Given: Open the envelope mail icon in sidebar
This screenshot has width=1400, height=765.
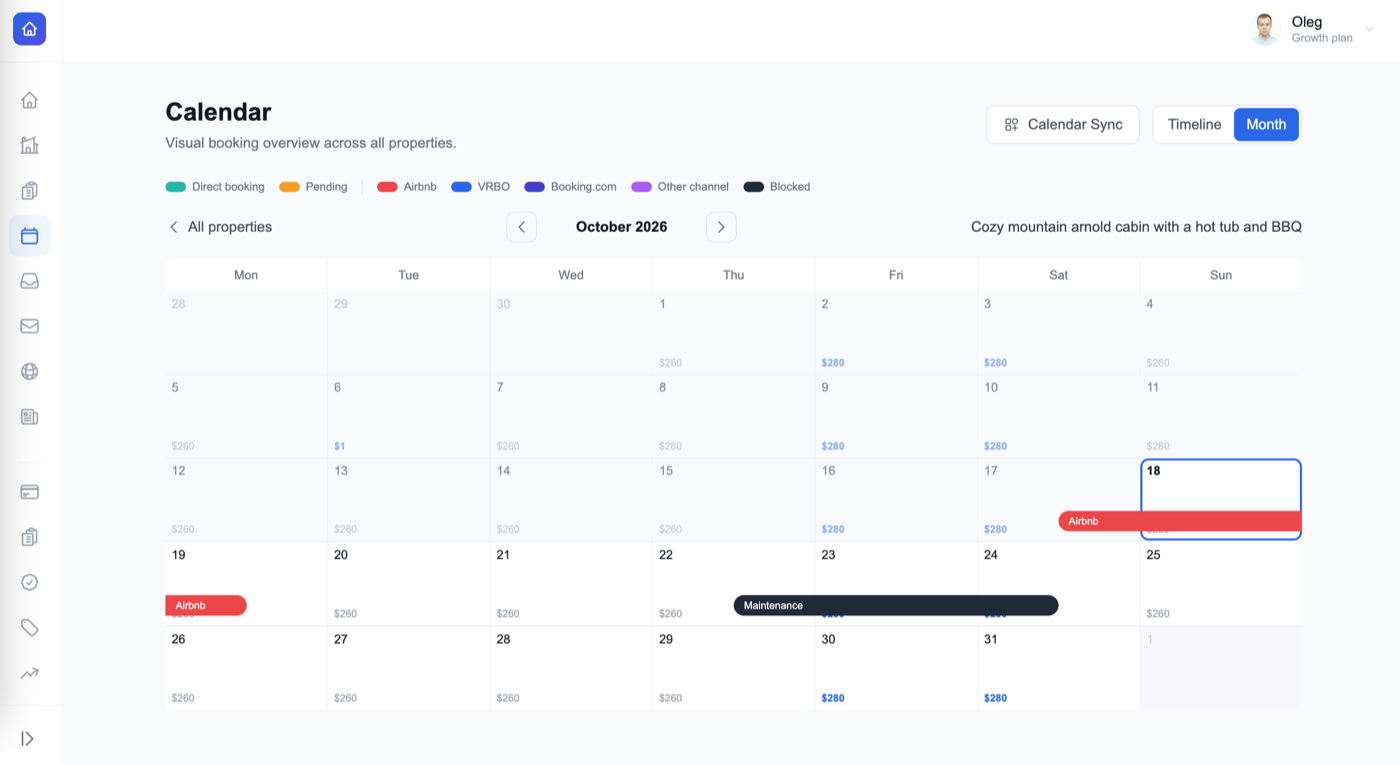Looking at the screenshot, I should [x=30, y=326].
